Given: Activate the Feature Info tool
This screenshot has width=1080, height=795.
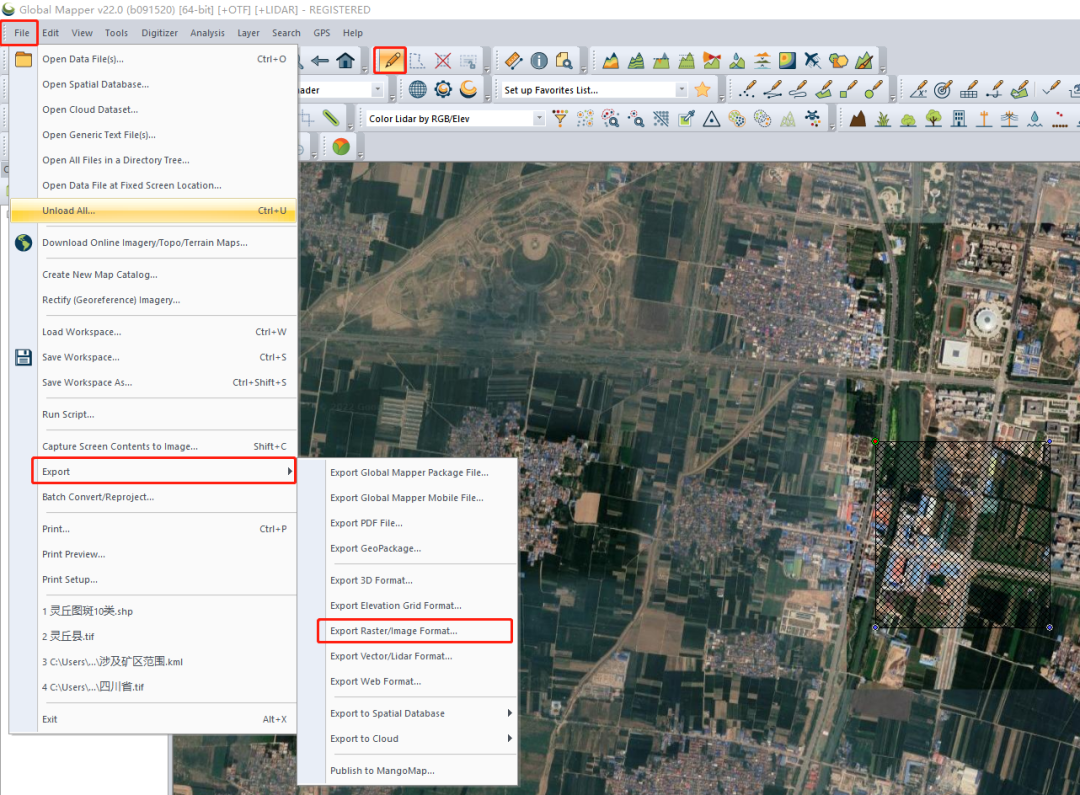Looking at the screenshot, I should coord(539,61).
